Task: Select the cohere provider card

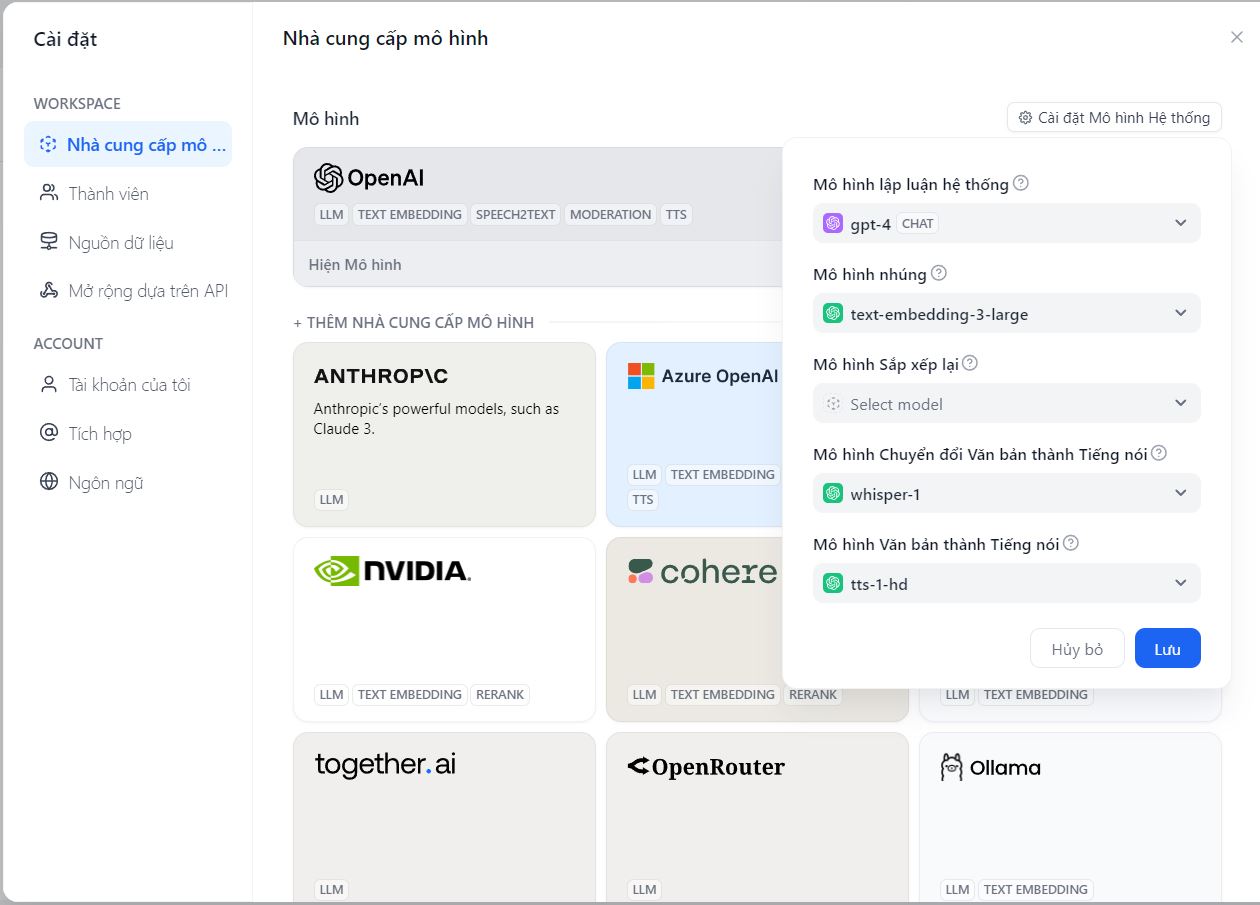Action: tap(695, 629)
